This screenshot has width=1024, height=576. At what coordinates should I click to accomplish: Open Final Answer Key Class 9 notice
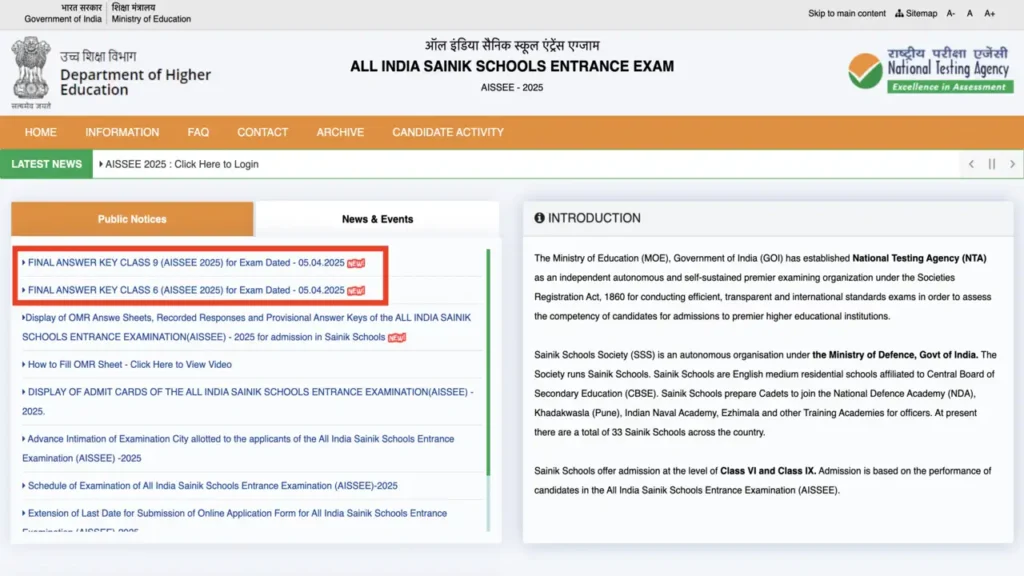click(186, 263)
